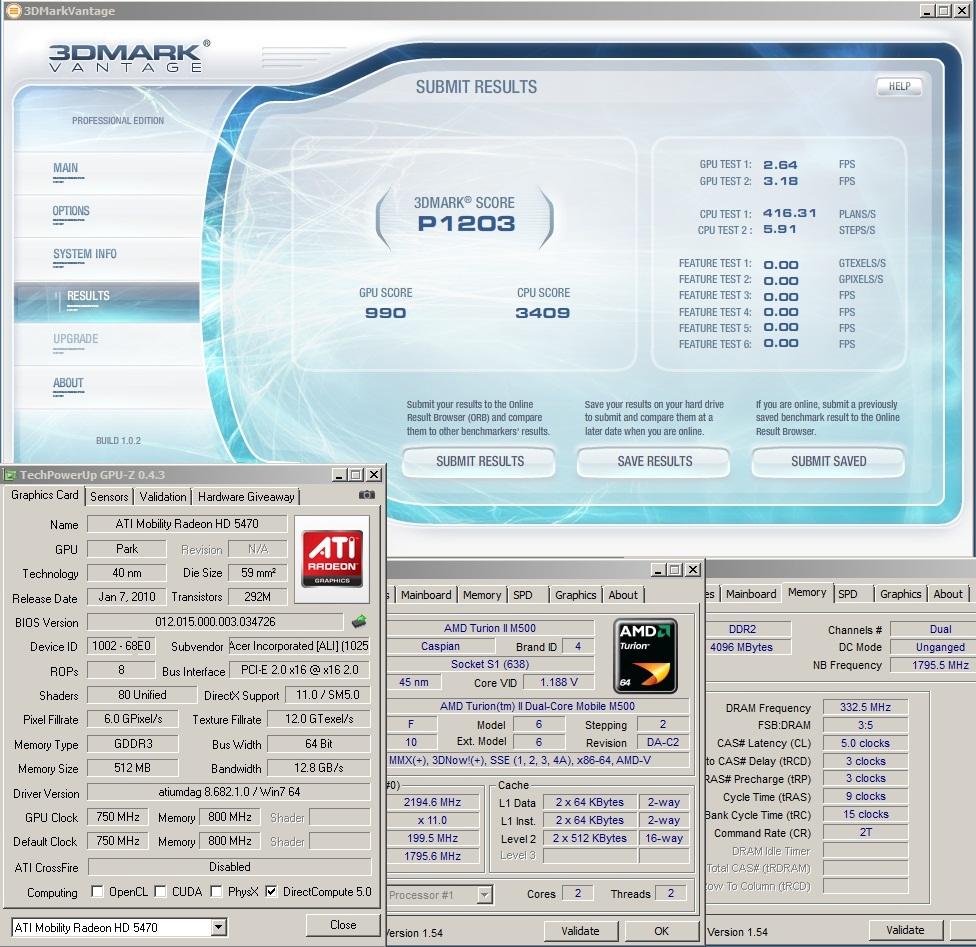Click the Level 2 cache 2 x 512 KBytes value
The height and width of the screenshot is (947, 976).
pyautogui.click(x=589, y=838)
